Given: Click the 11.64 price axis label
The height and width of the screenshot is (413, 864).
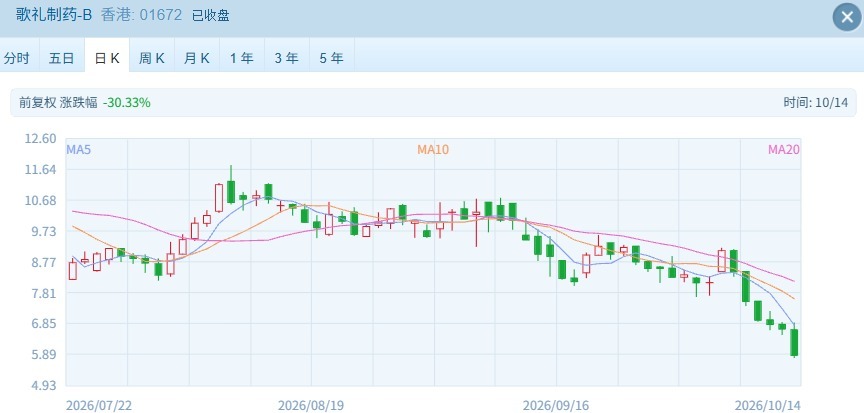Looking at the screenshot, I should click(40, 169).
